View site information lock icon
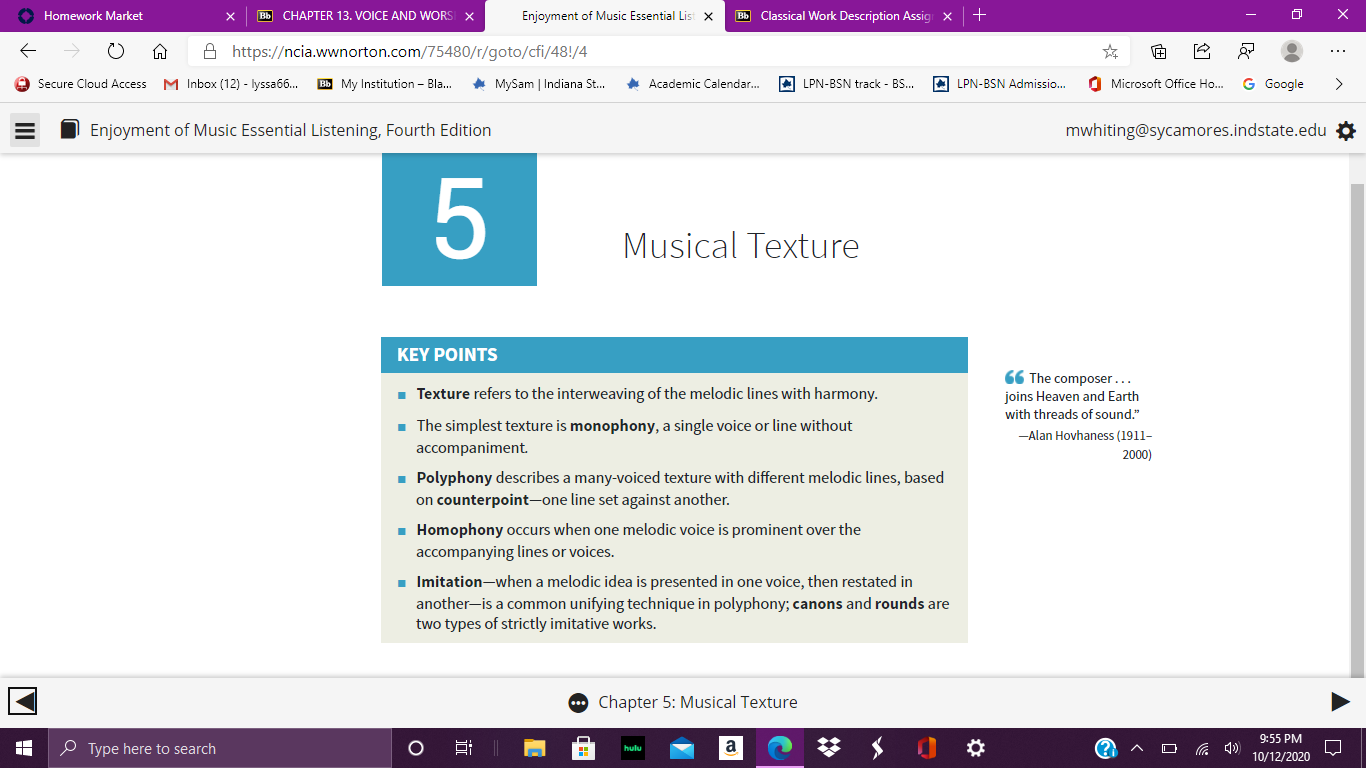The image size is (1366, 768). 209,51
